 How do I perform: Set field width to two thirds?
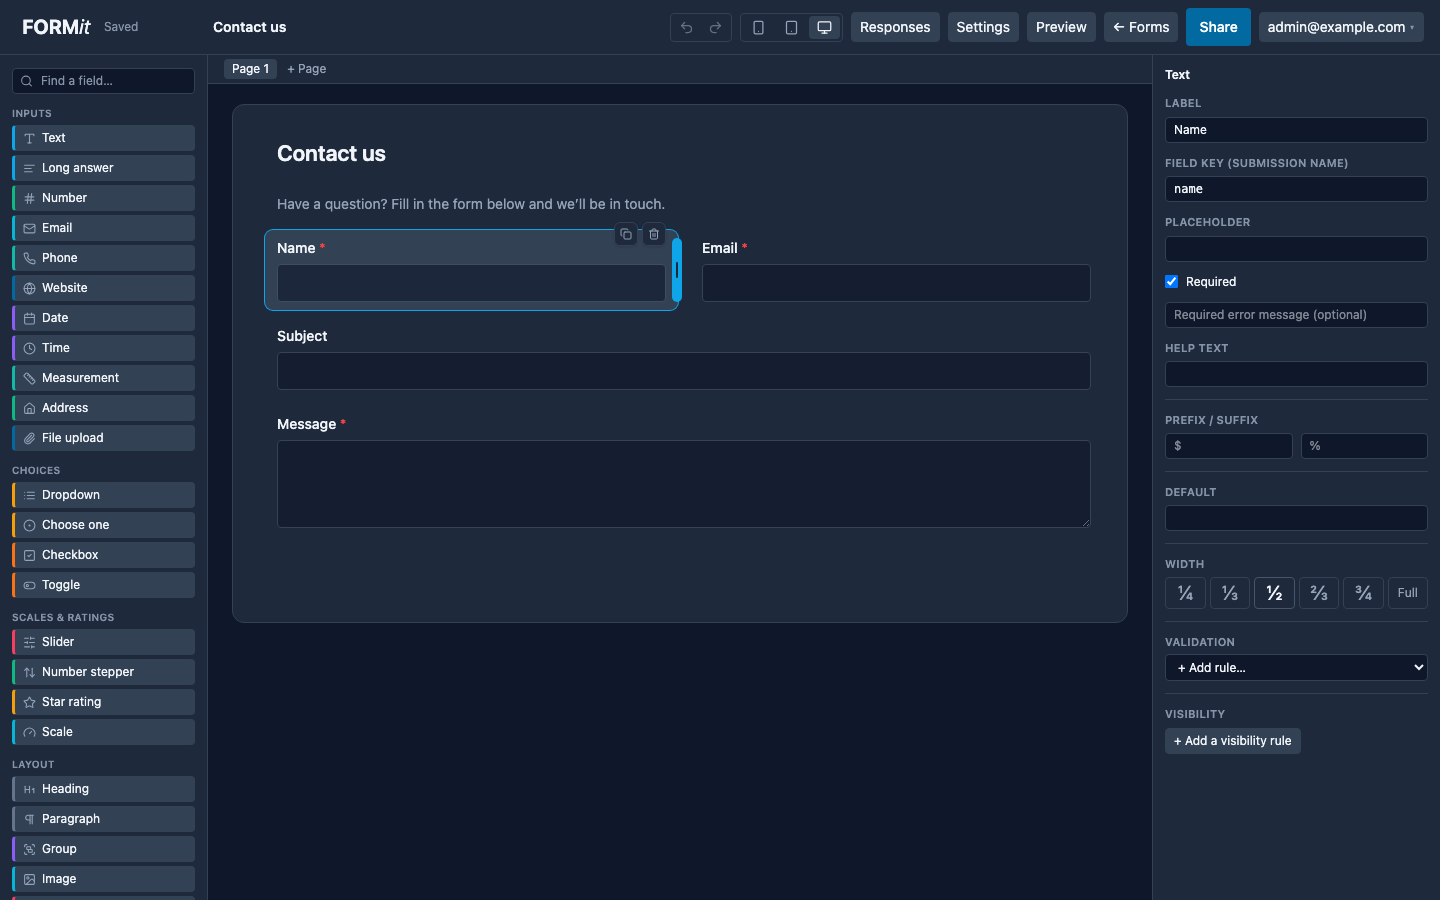(x=1319, y=593)
